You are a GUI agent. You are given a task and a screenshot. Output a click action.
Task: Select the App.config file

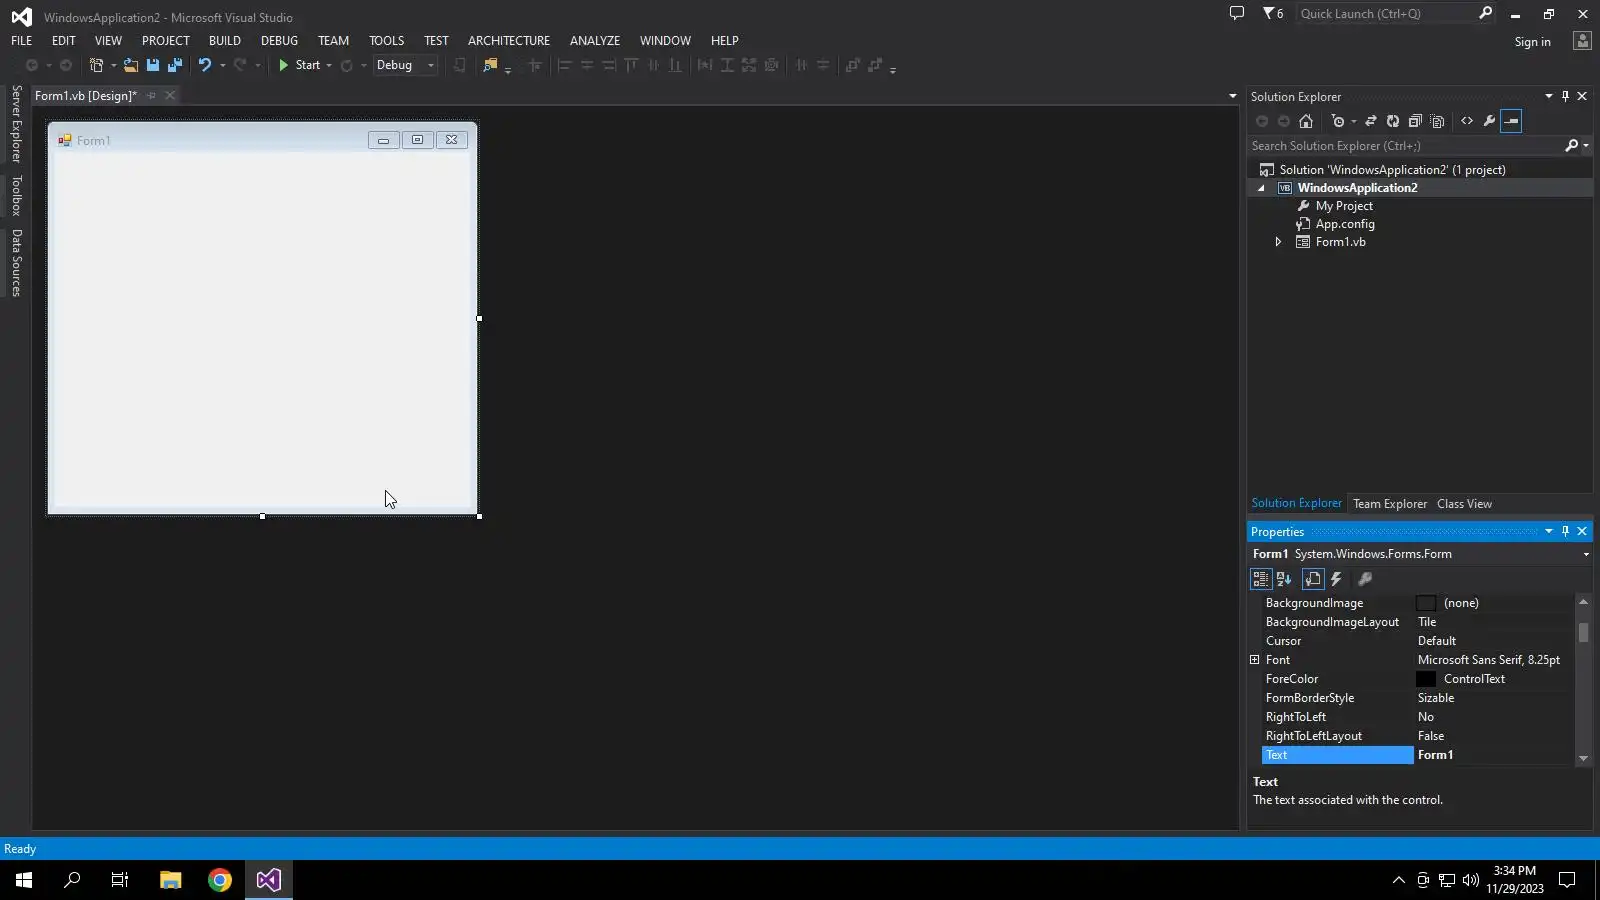click(1345, 224)
